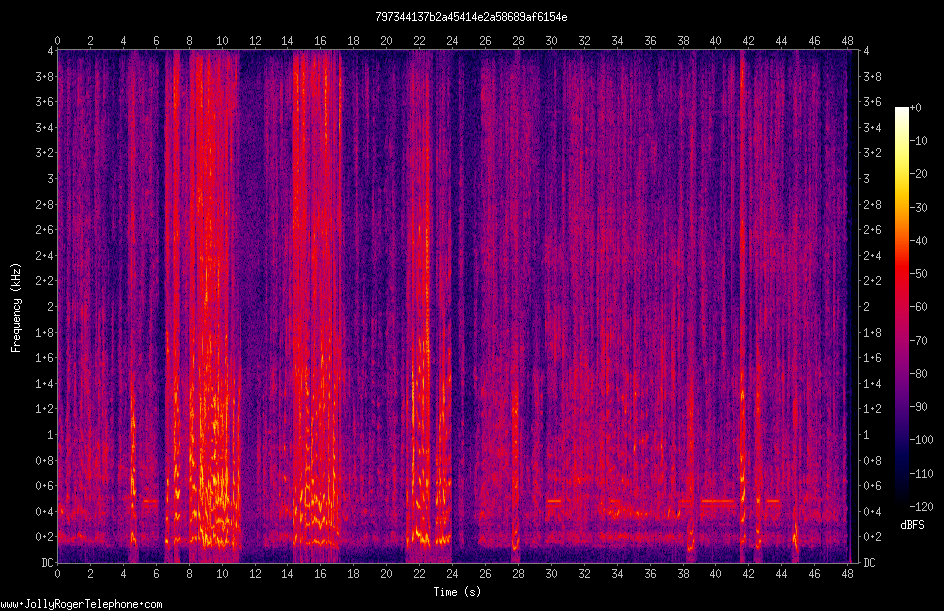The width and height of the screenshot is (944, 611).
Task: Click the "dBFS" colorbar unit label
Action: (912, 525)
